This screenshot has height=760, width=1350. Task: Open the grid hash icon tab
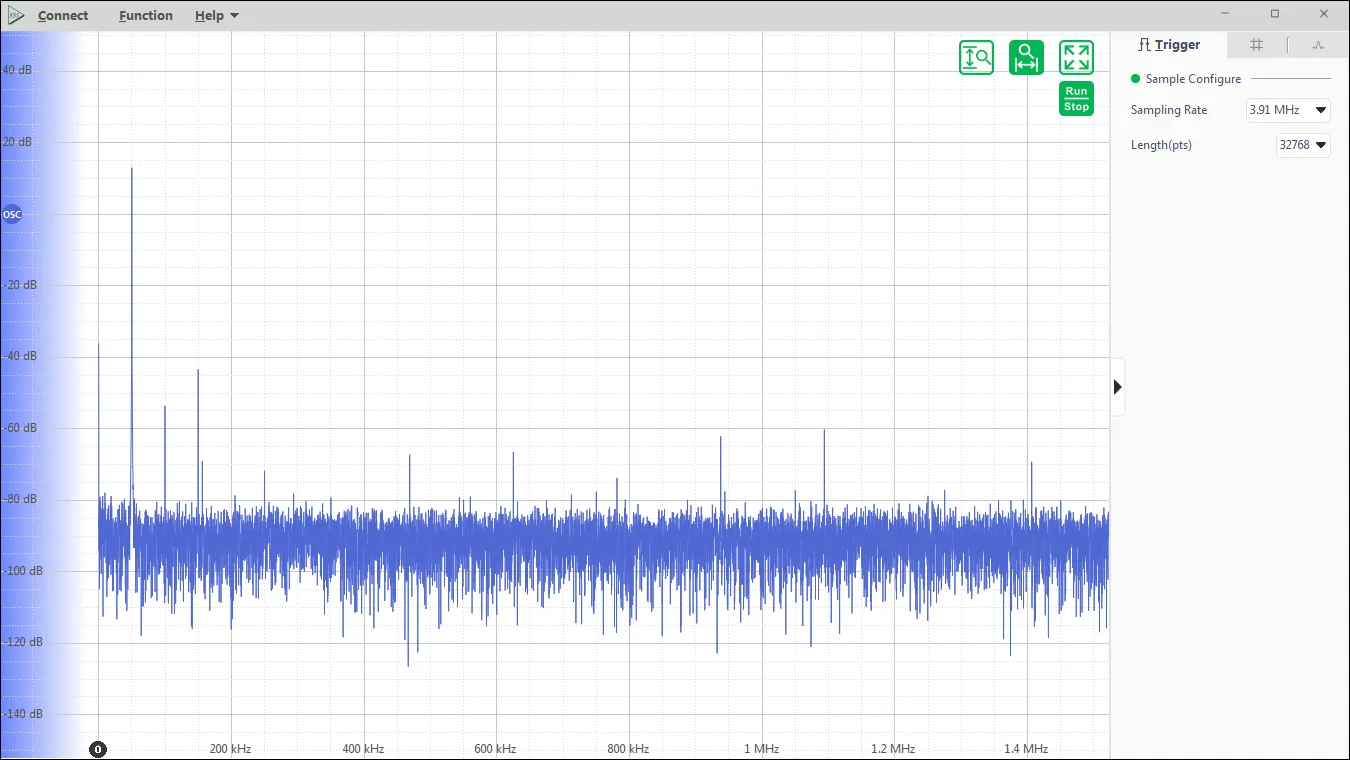[1257, 44]
